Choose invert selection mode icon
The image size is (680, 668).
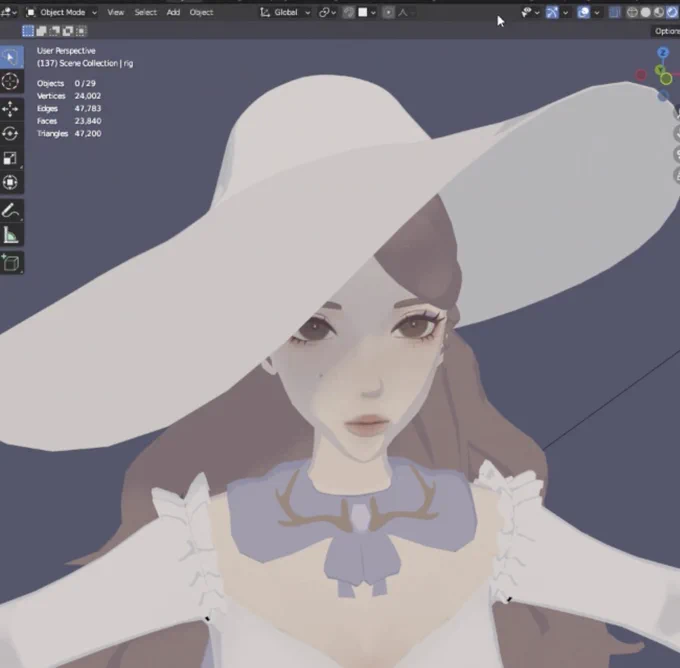click(x=68, y=31)
